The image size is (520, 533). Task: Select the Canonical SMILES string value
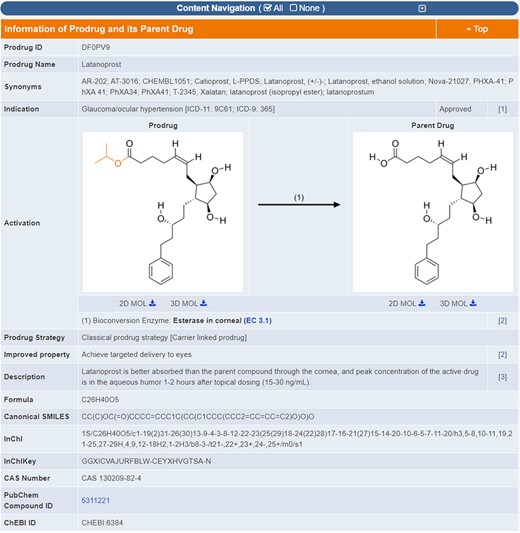(x=198, y=416)
